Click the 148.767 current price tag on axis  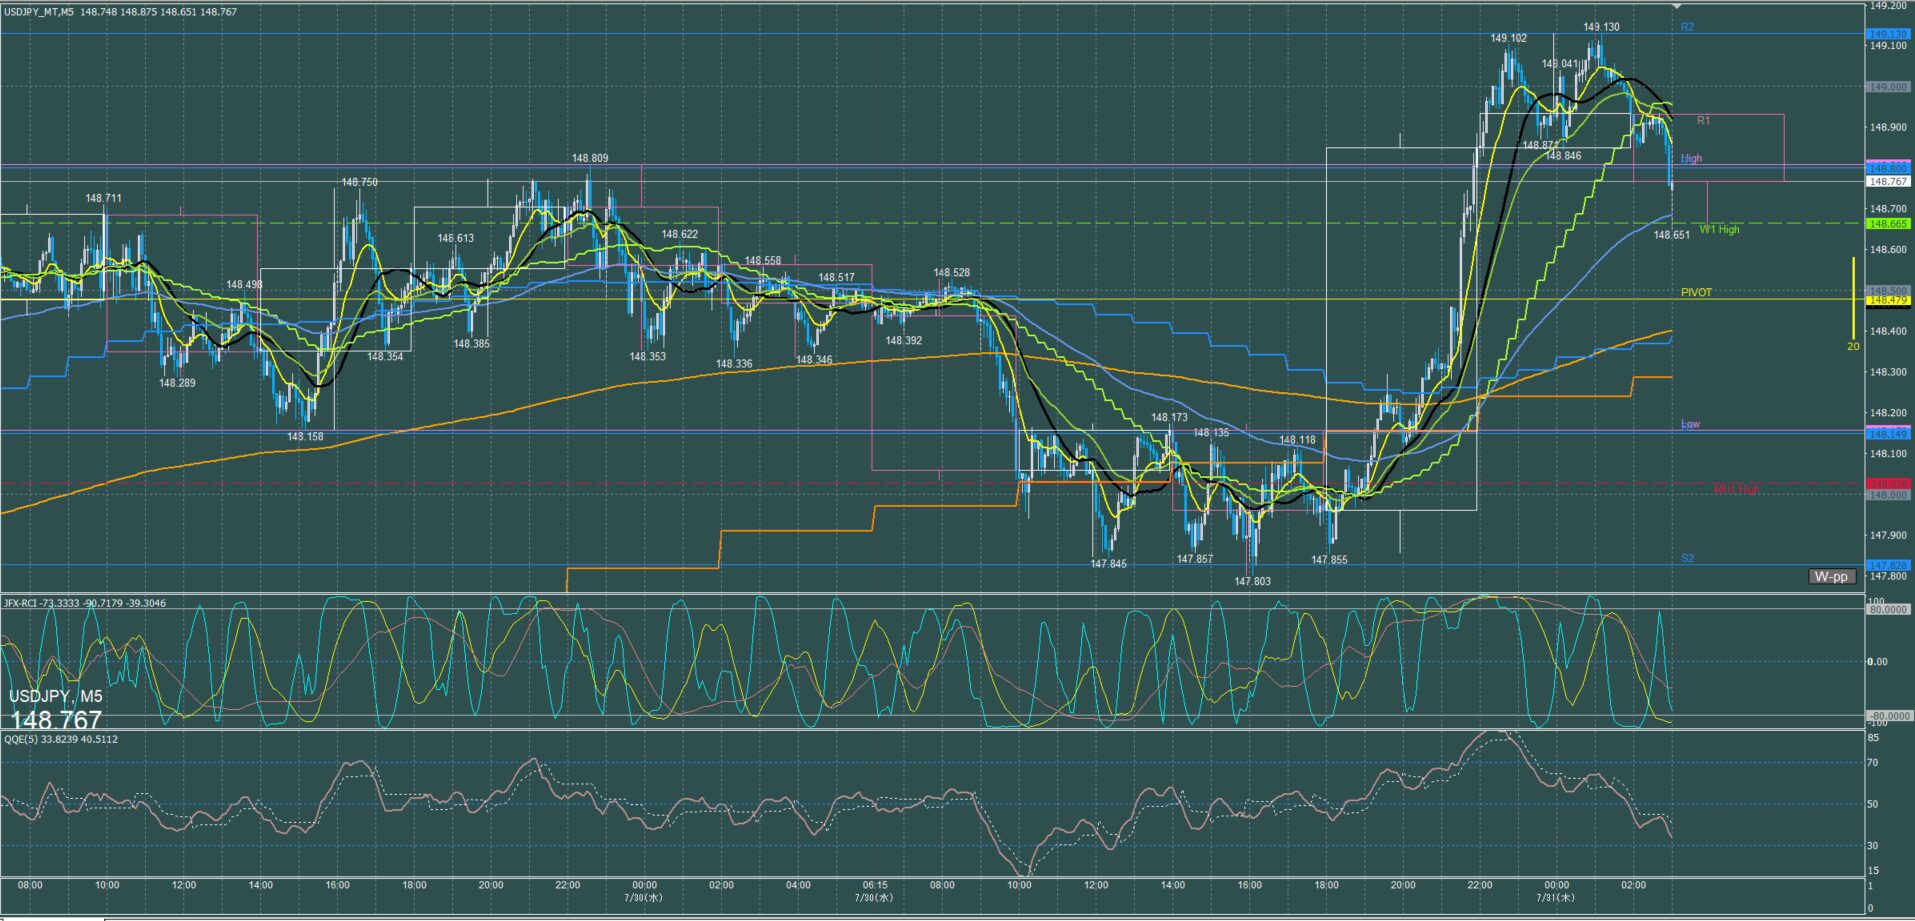click(1888, 181)
